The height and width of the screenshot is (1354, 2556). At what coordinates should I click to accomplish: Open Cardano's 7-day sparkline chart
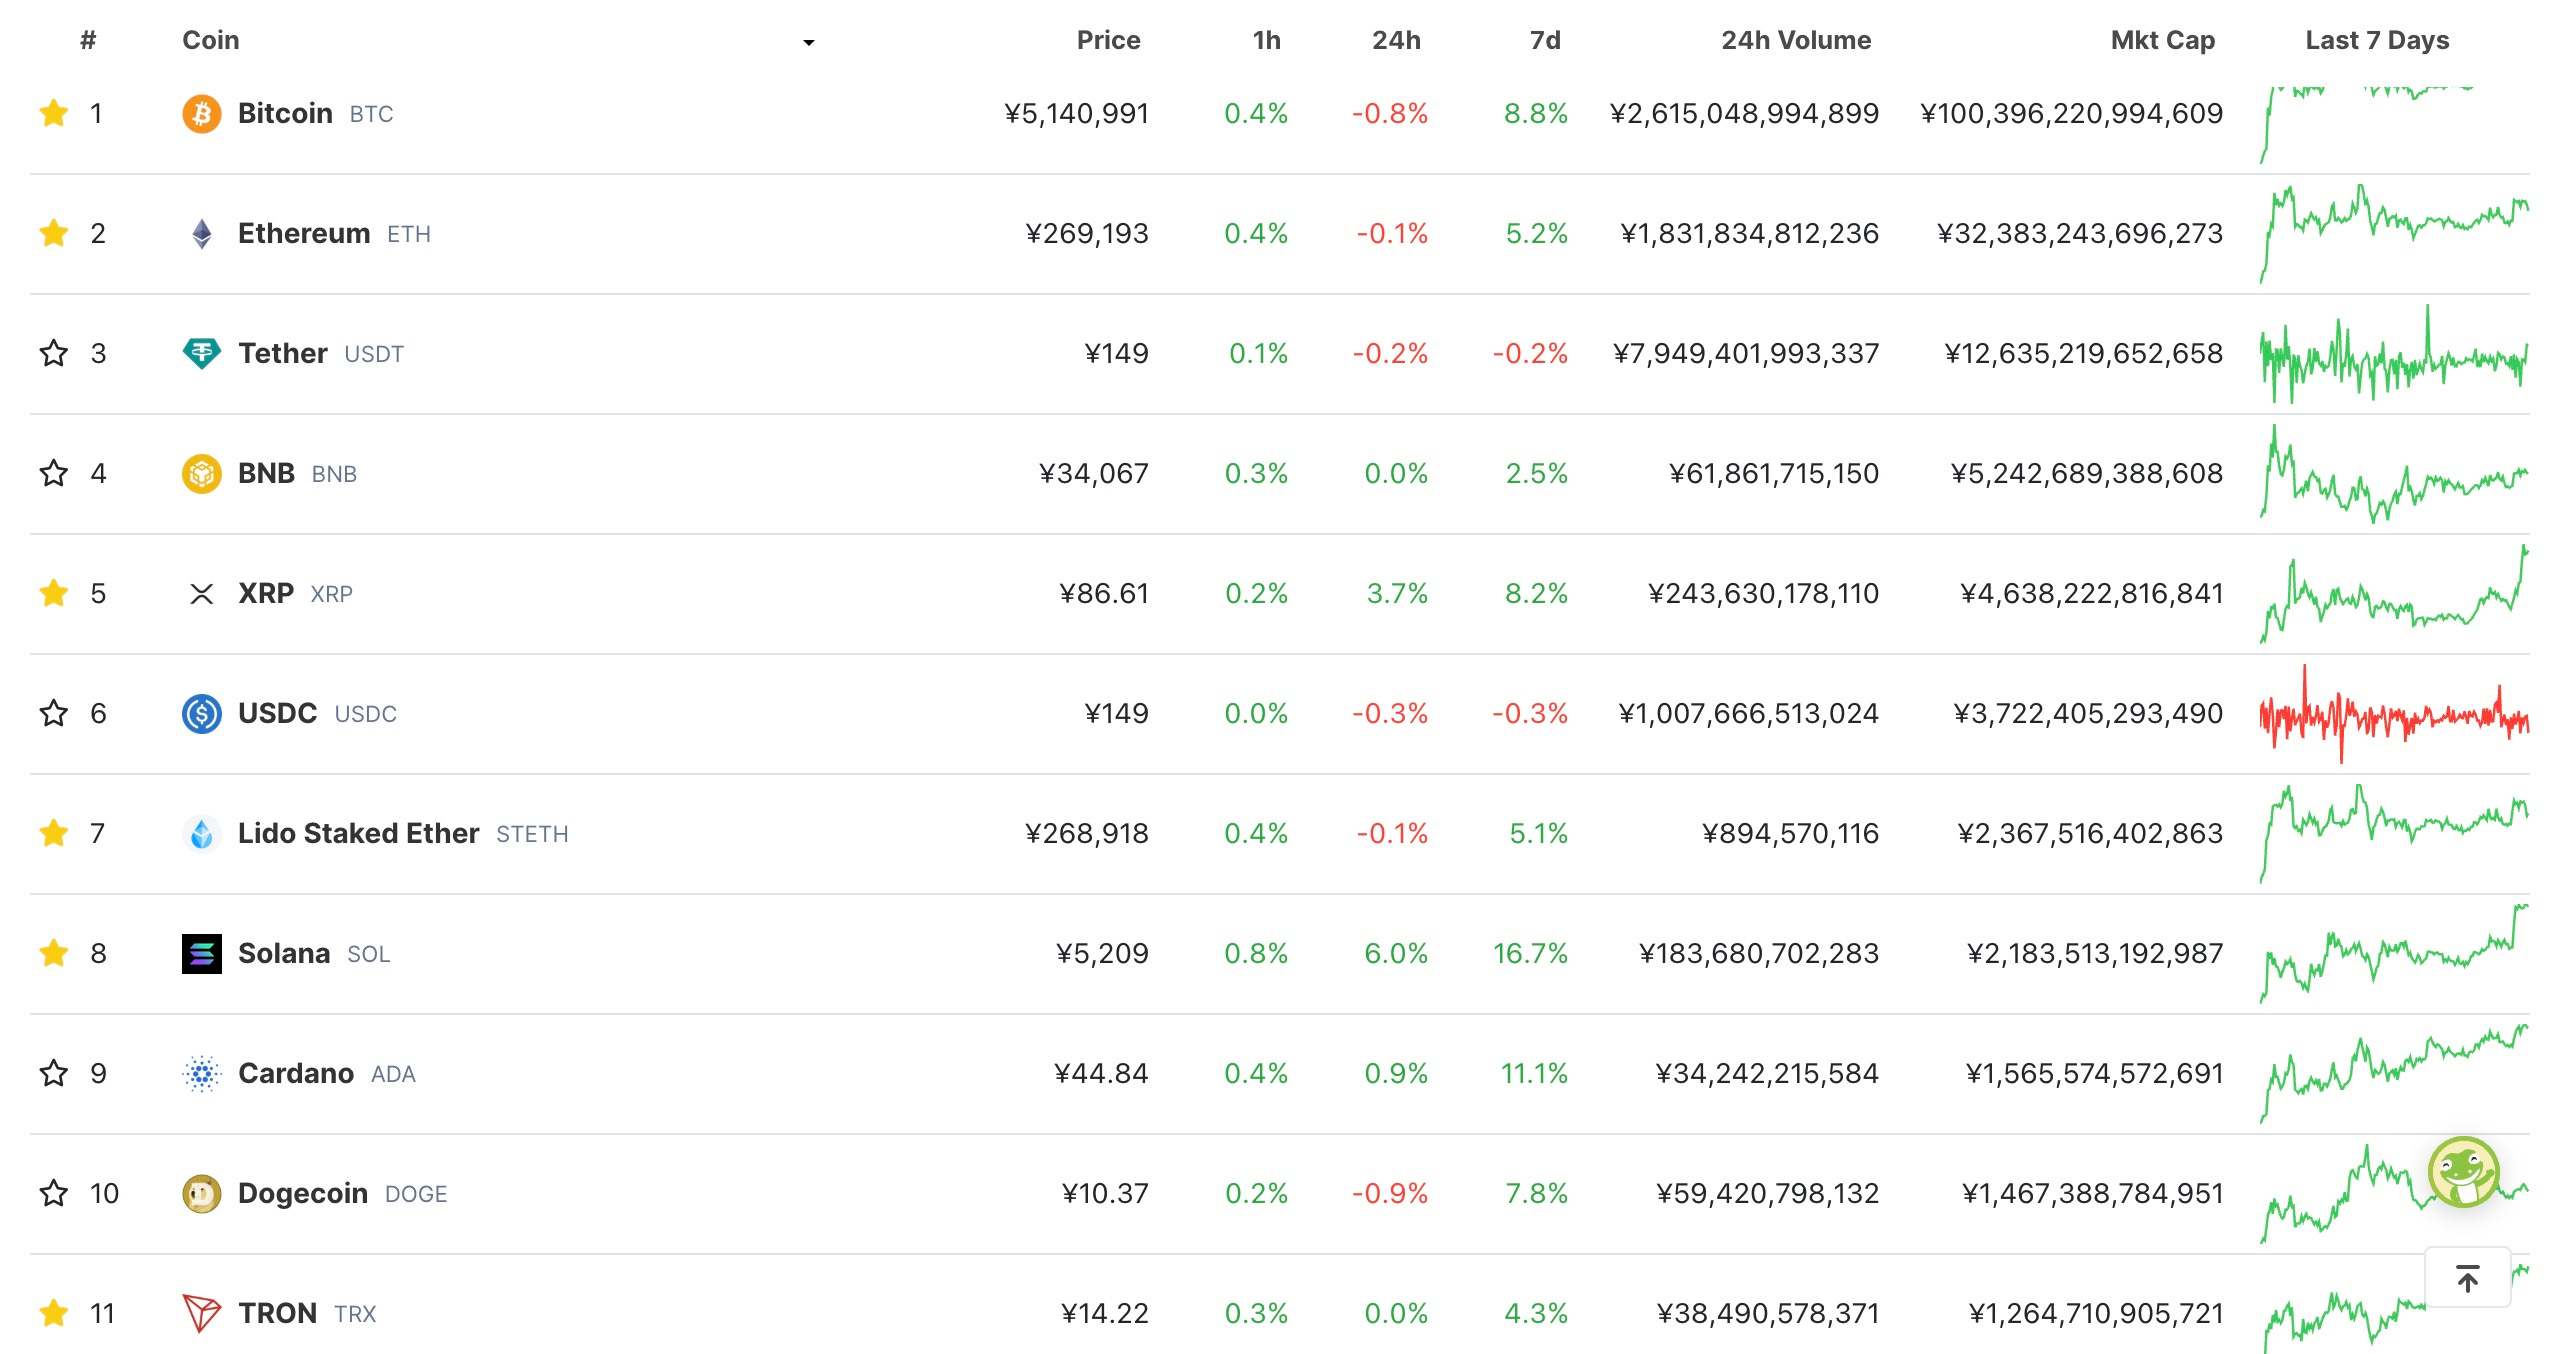tap(2394, 1074)
